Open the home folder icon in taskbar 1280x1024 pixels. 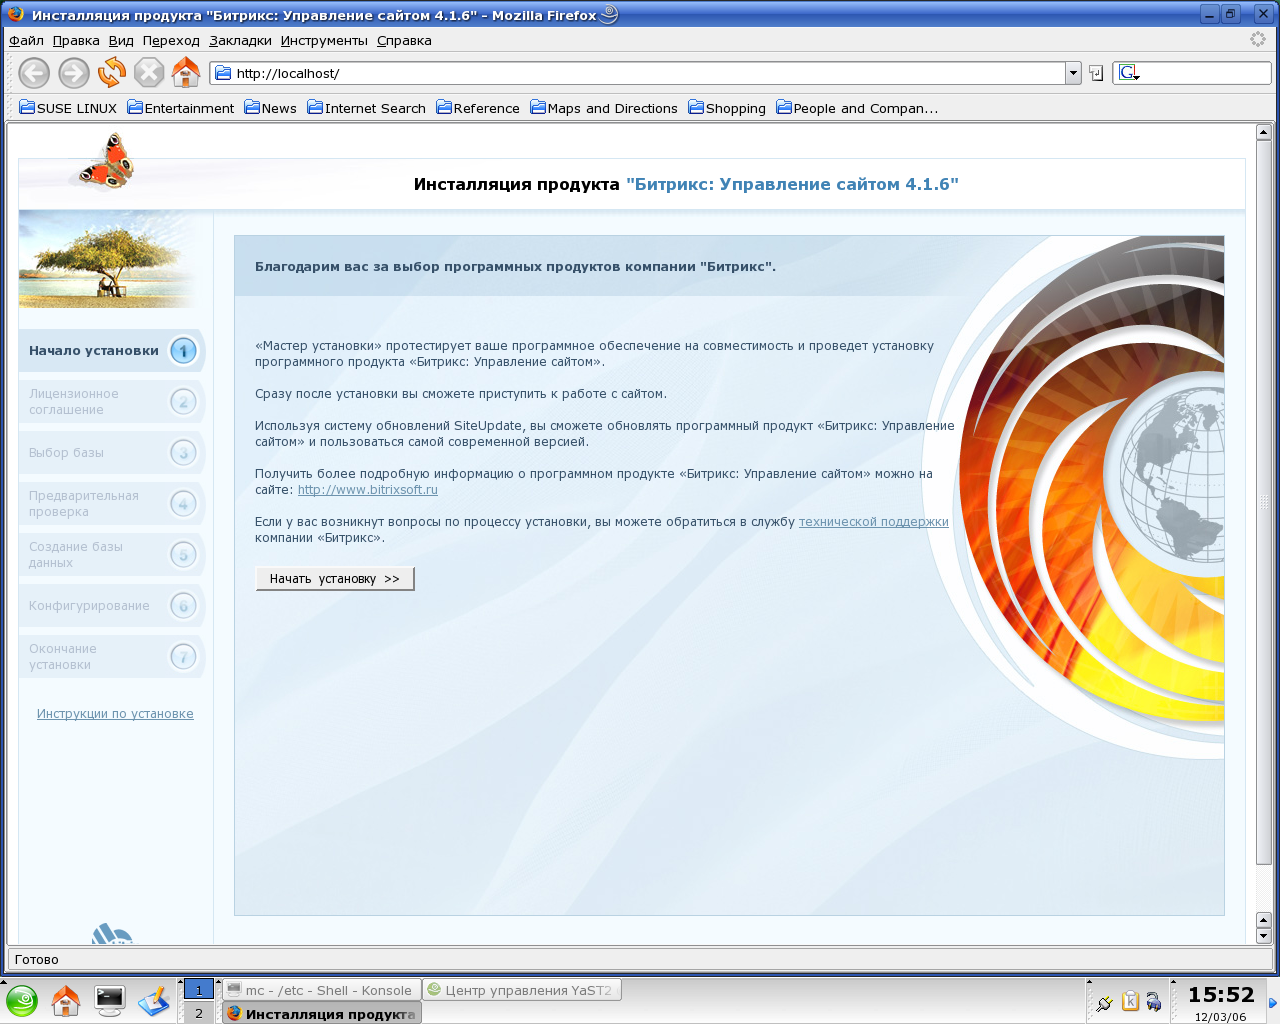66,1000
